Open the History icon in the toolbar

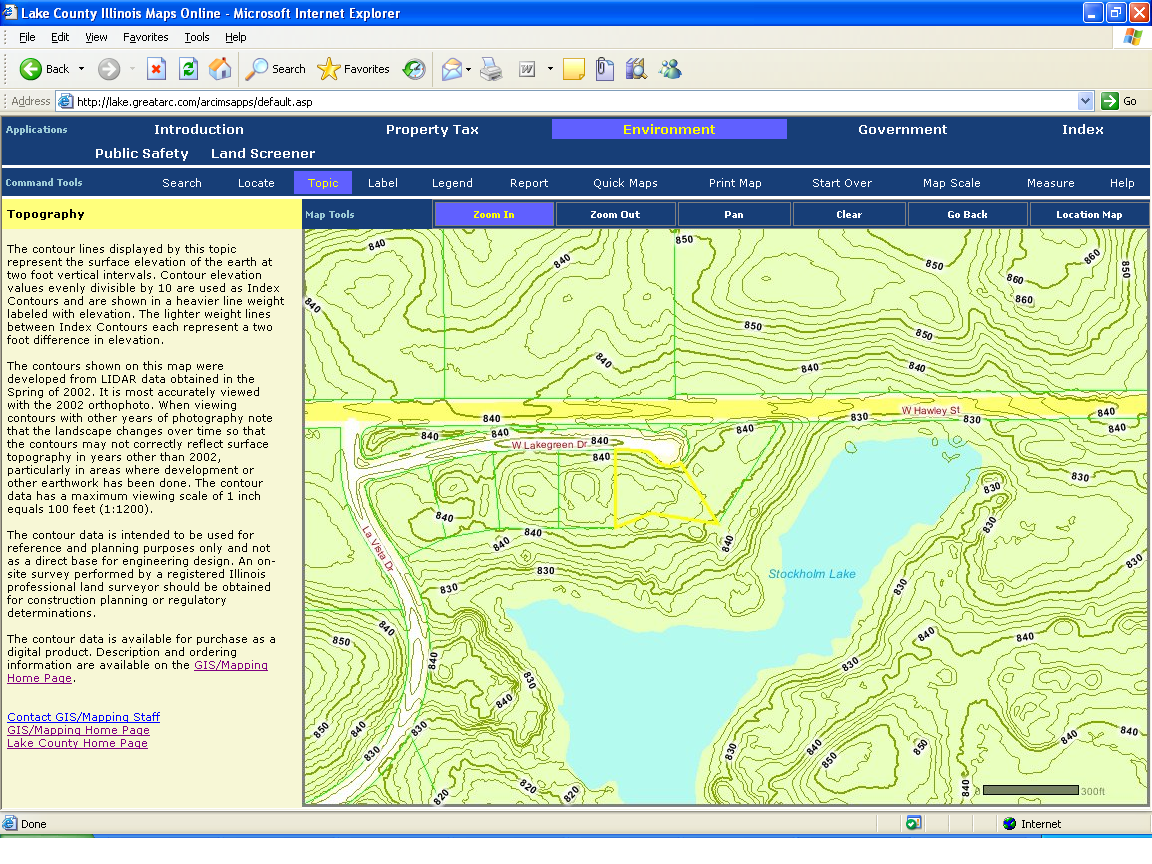(414, 69)
